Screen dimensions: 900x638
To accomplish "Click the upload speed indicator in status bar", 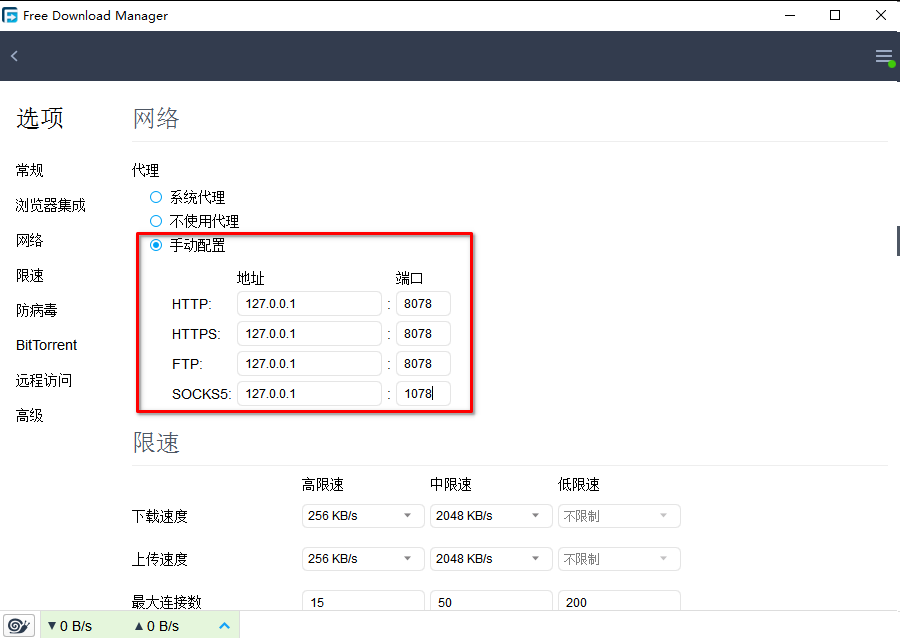I will (x=155, y=626).
